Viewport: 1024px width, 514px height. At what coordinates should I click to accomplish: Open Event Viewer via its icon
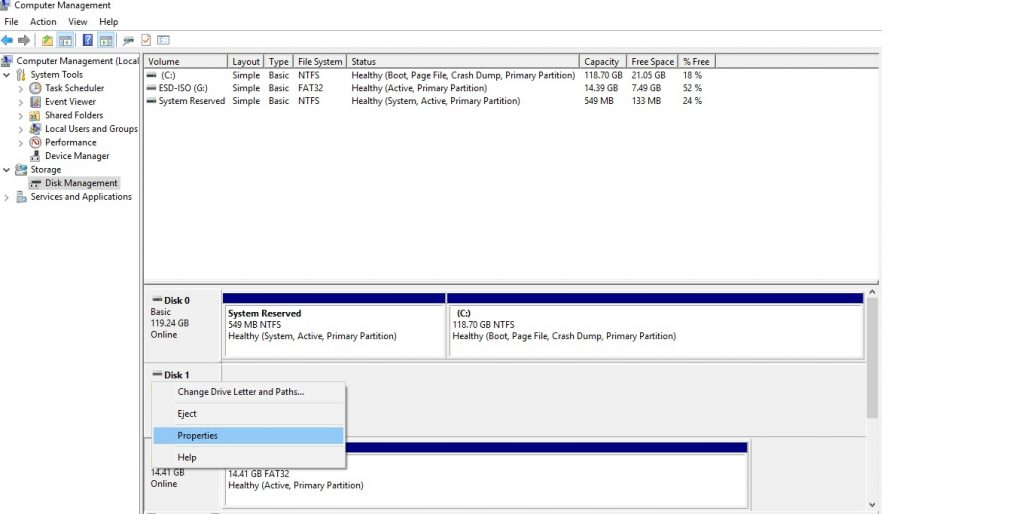click(35, 102)
